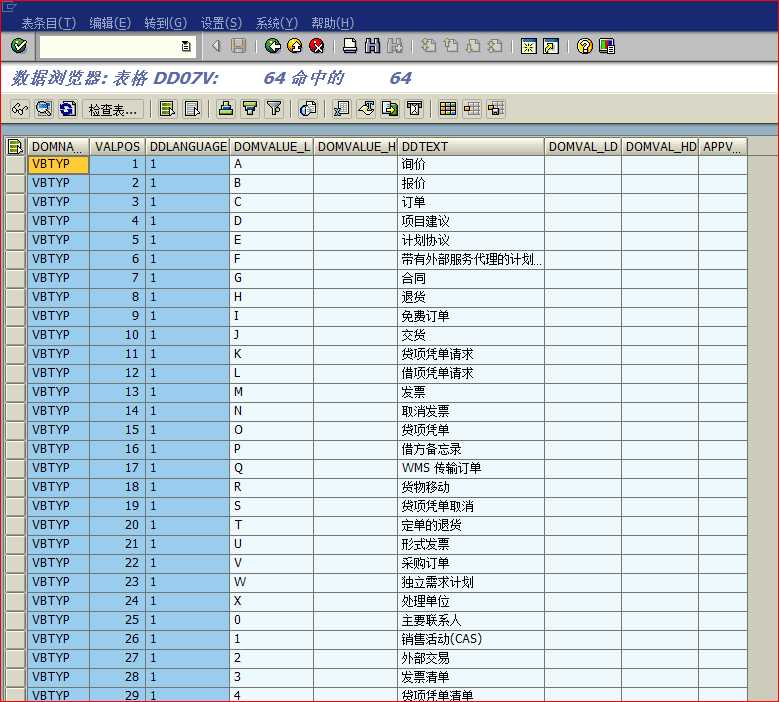Open Print Preview from grid toolbar
This screenshot has height=702, width=779.
tap(308, 109)
